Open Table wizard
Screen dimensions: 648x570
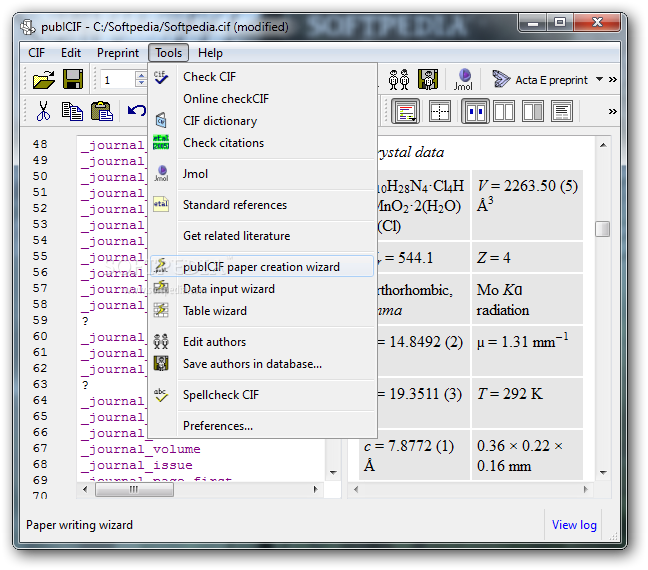tap(262, 310)
